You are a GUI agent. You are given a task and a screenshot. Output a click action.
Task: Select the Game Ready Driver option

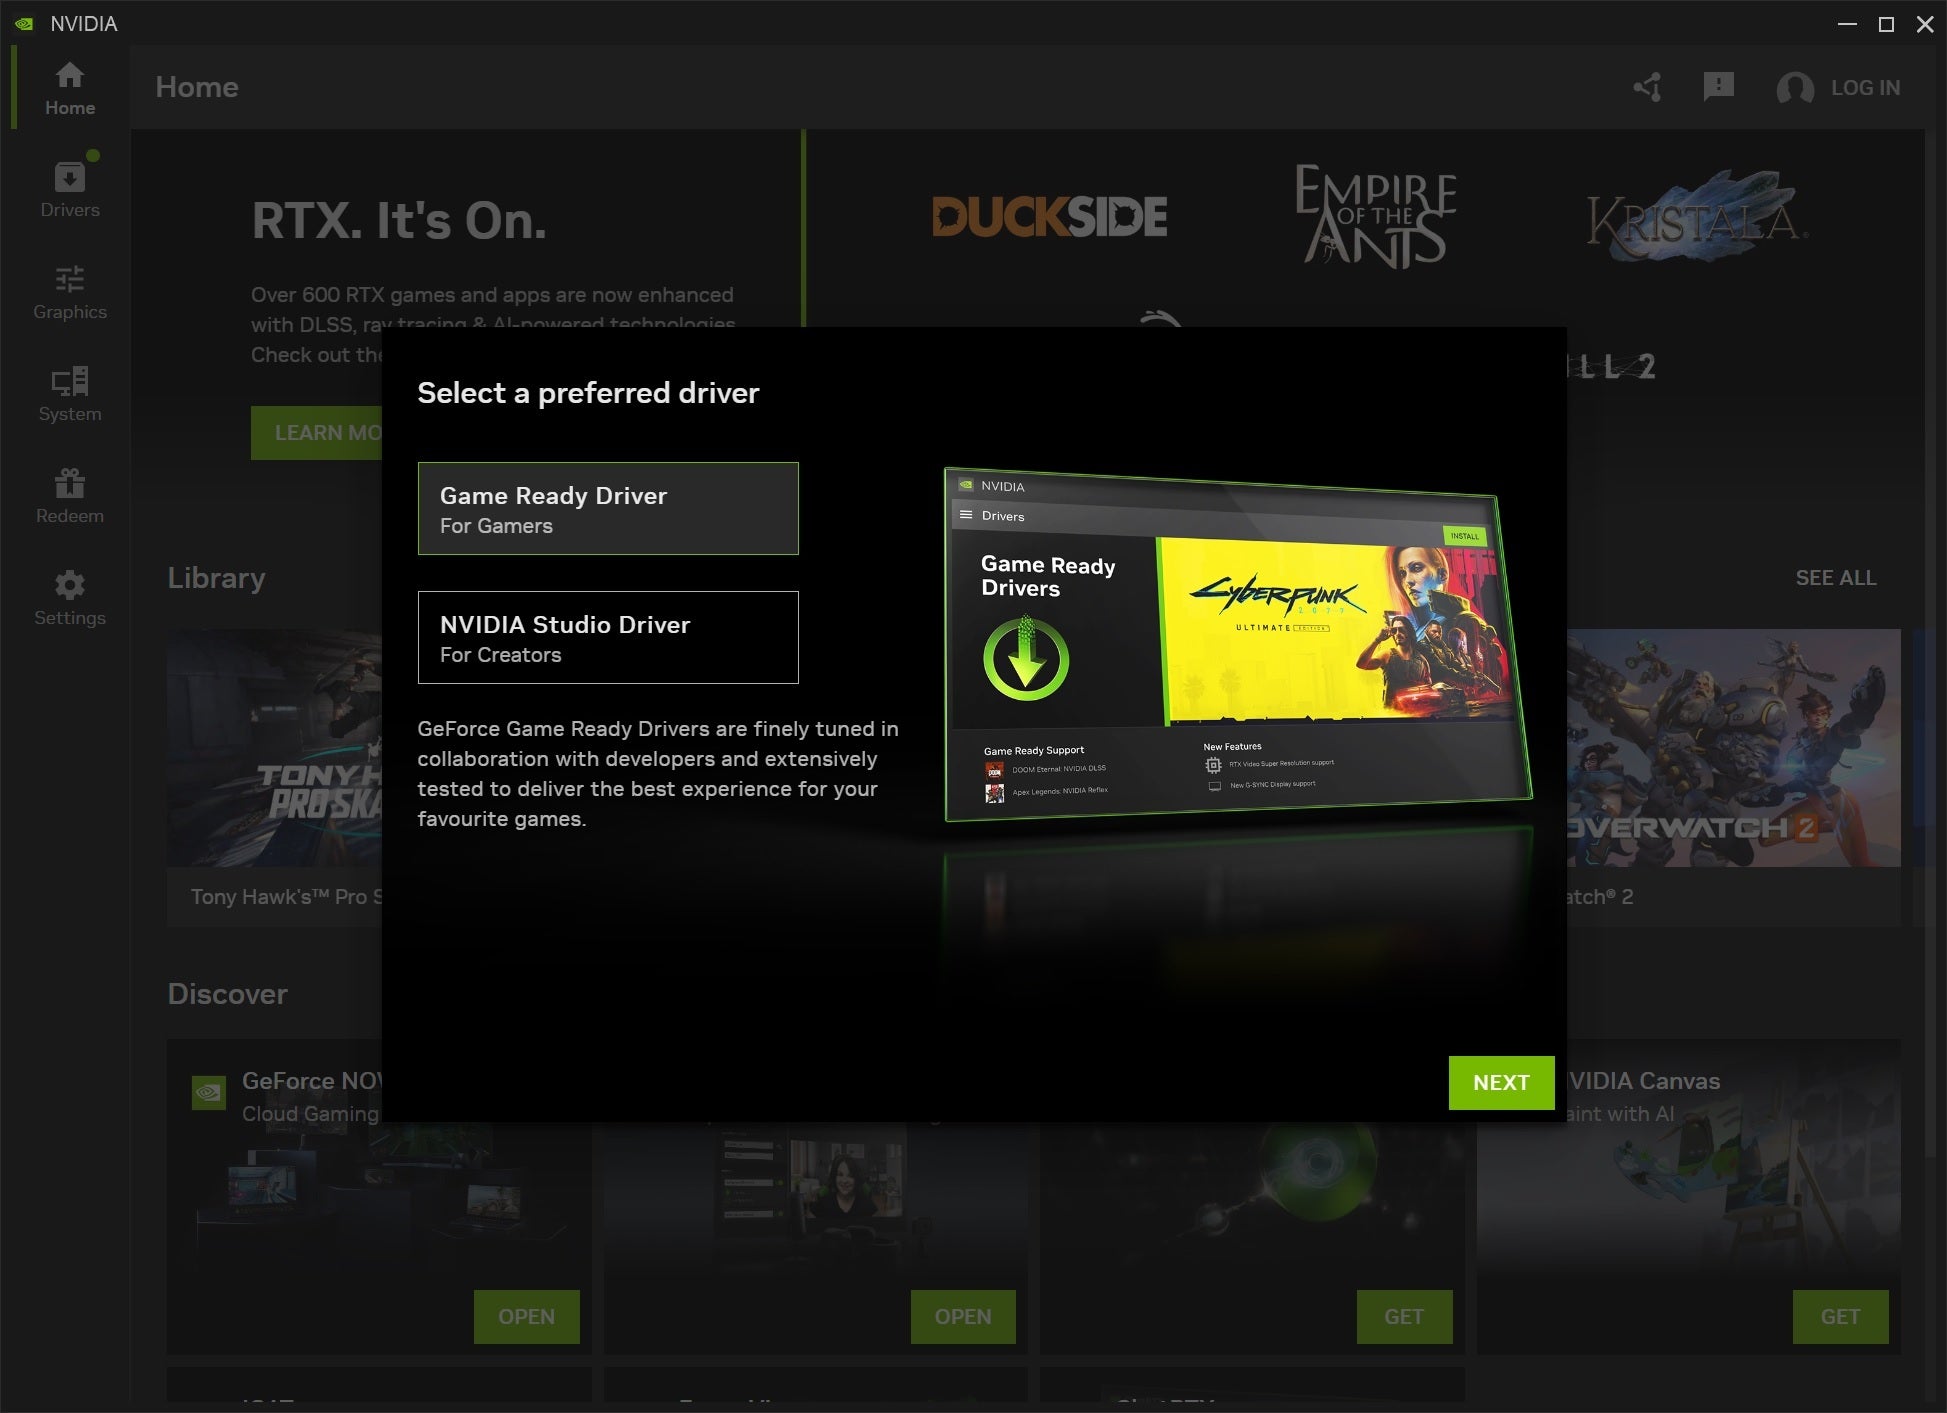[607, 508]
